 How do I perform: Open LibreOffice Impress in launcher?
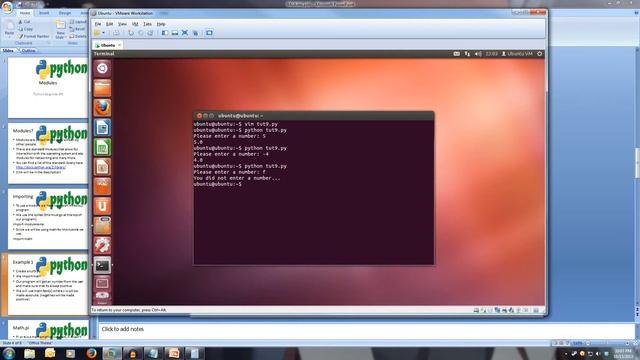102,167
